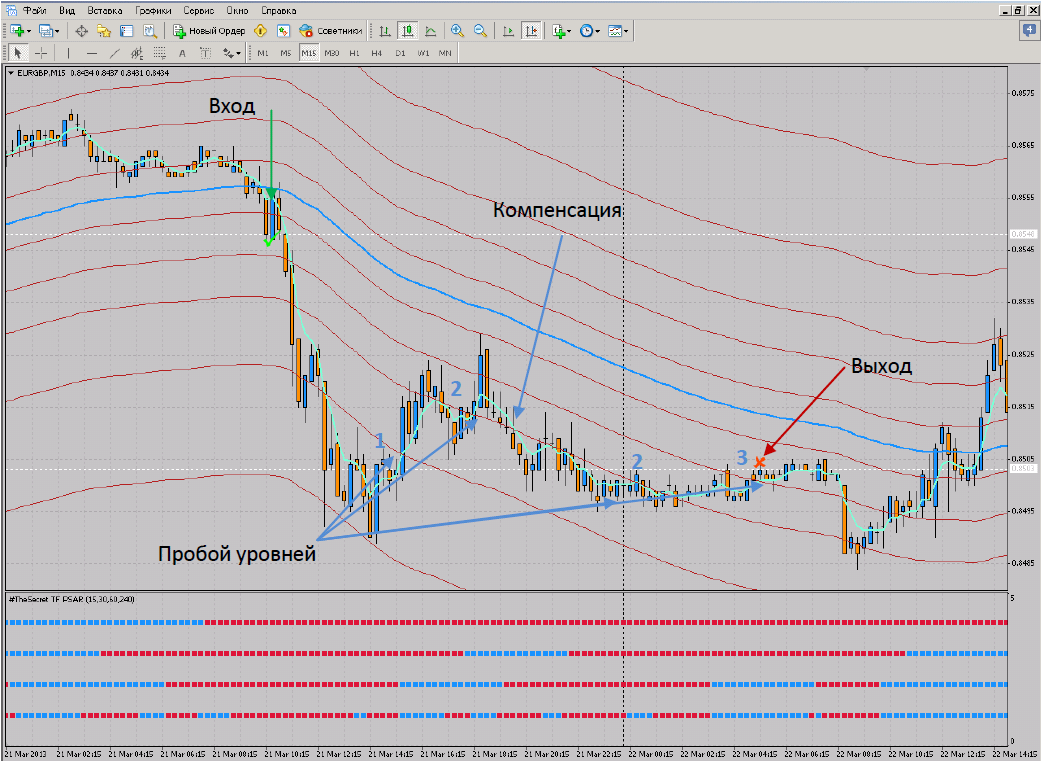The width and height of the screenshot is (1041, 761).
Task: Click the 22 Mar 04:15 time label
Action: click(755, 754)
